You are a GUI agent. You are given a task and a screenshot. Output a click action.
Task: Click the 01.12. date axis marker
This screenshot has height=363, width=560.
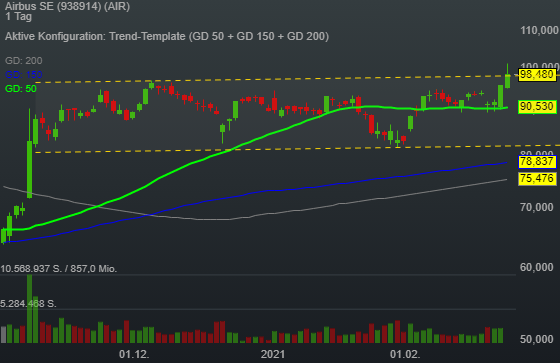tap(134, 354)
